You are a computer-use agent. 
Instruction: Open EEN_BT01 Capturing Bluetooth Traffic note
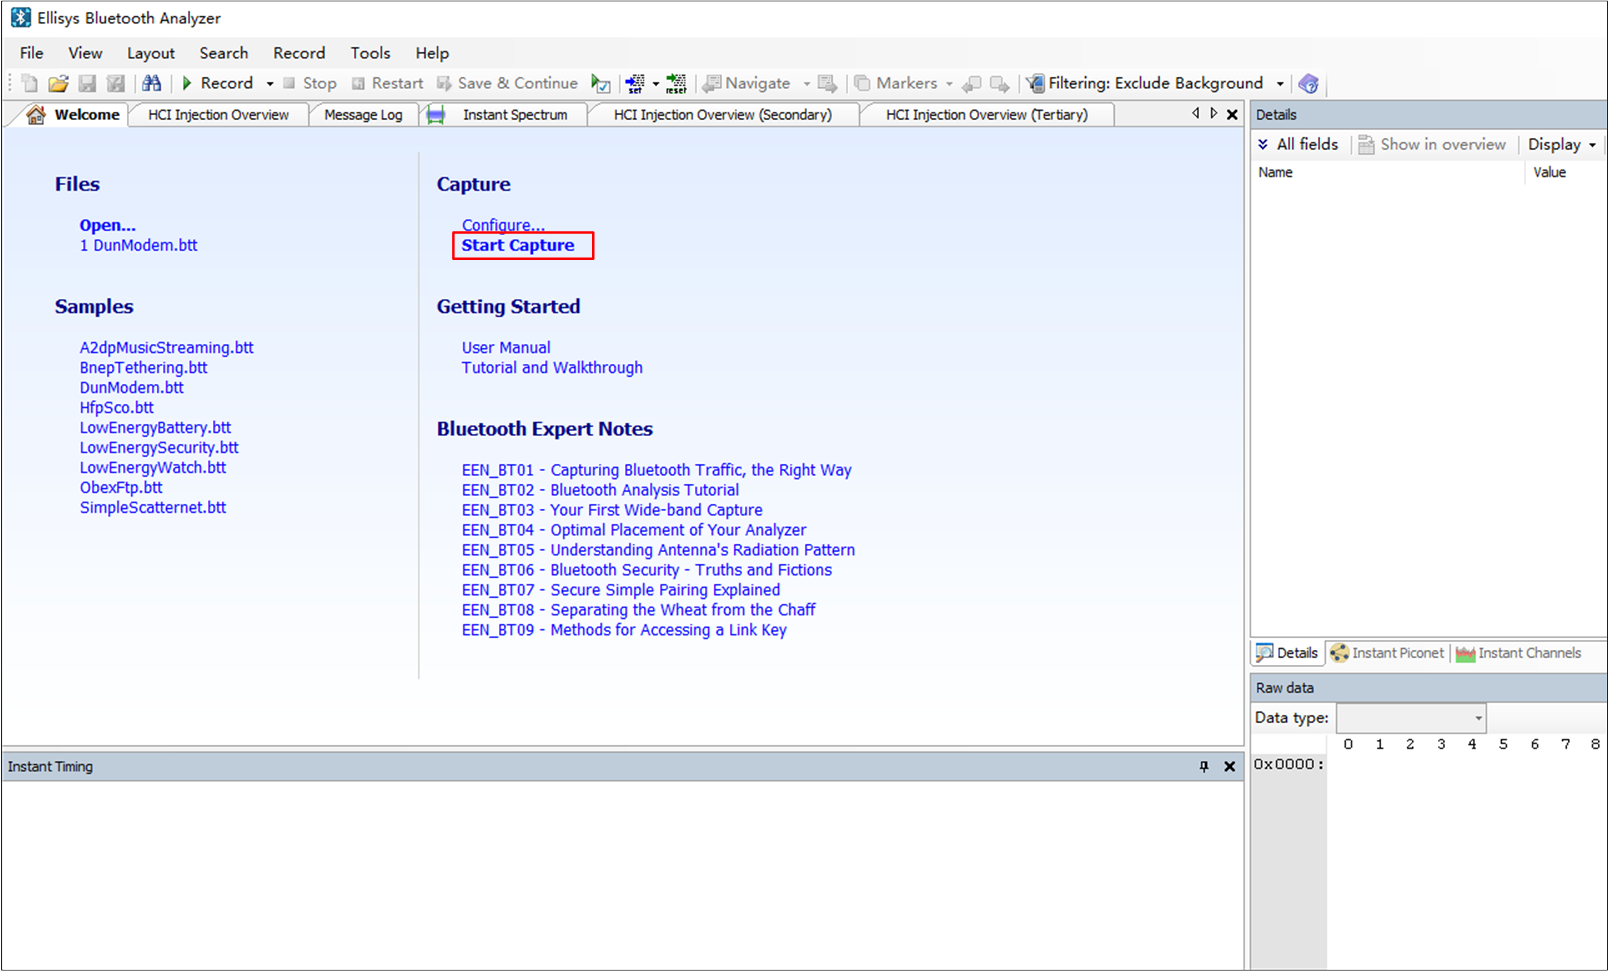coord(657,469)
